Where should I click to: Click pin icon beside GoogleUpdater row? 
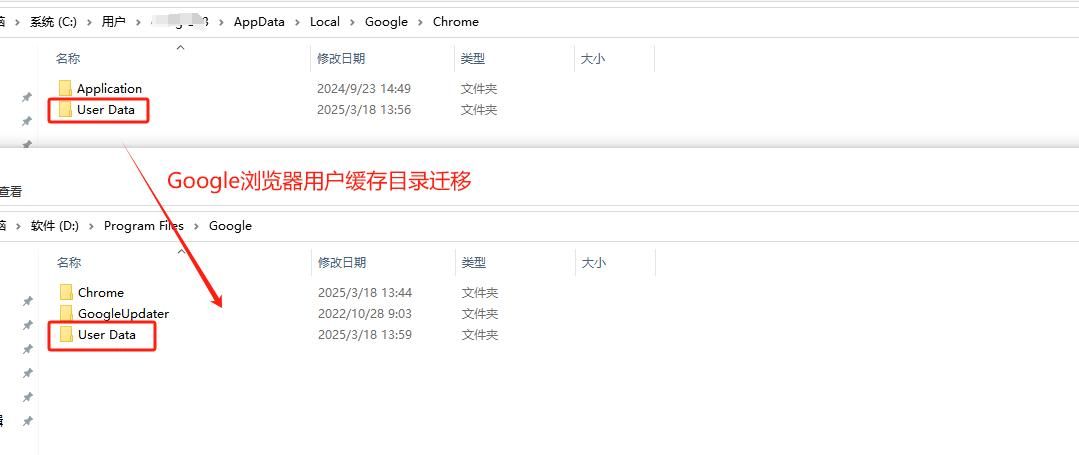[28, 325]
